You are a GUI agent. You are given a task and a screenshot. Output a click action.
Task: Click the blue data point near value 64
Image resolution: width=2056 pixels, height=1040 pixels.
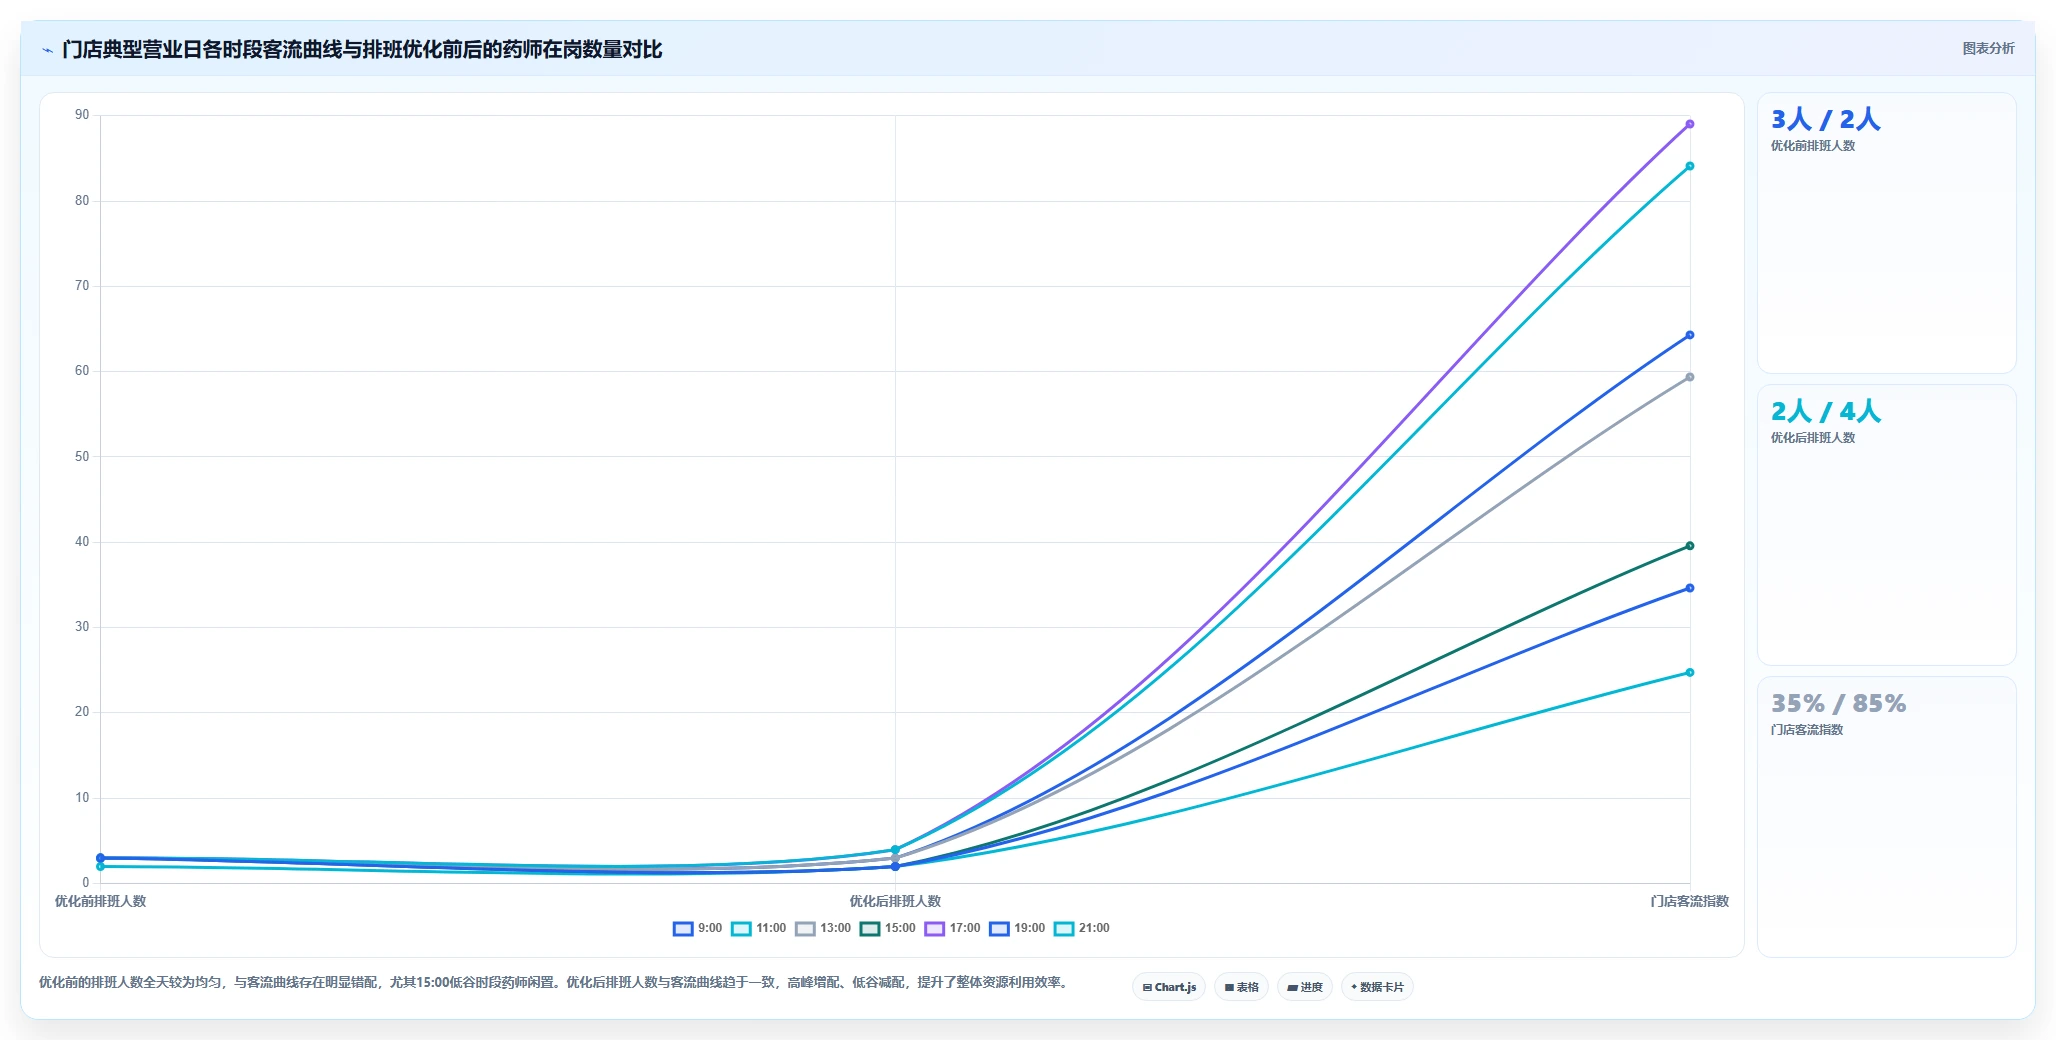[x=1690, y=335]
